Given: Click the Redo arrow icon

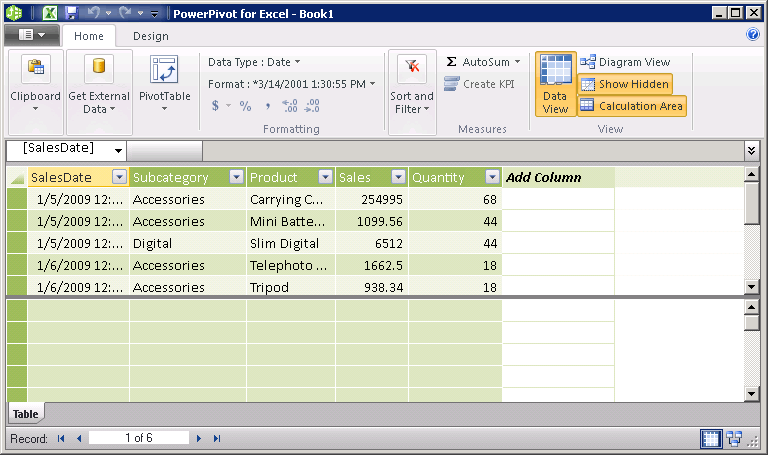Looking at the screenshot, I should click(x=125, y=13).
